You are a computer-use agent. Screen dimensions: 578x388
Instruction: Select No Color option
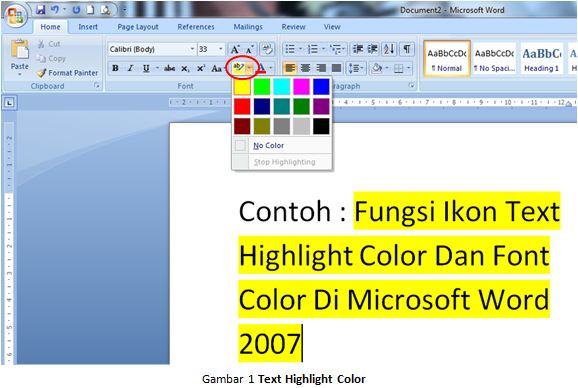click(282, 146)
